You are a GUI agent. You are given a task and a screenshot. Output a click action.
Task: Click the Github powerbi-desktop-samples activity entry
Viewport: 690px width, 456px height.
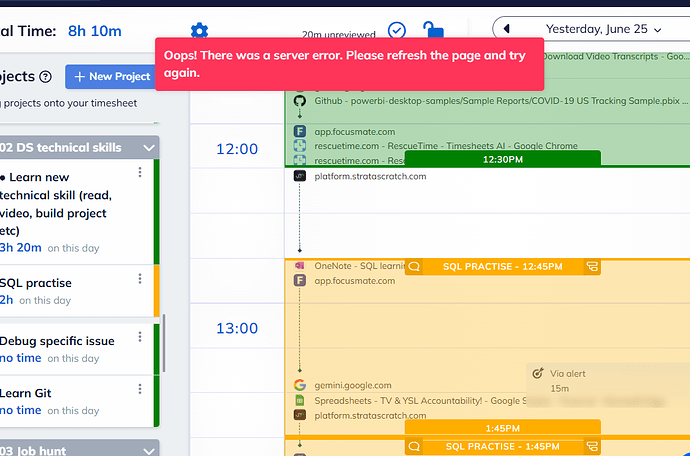[501, 101]
